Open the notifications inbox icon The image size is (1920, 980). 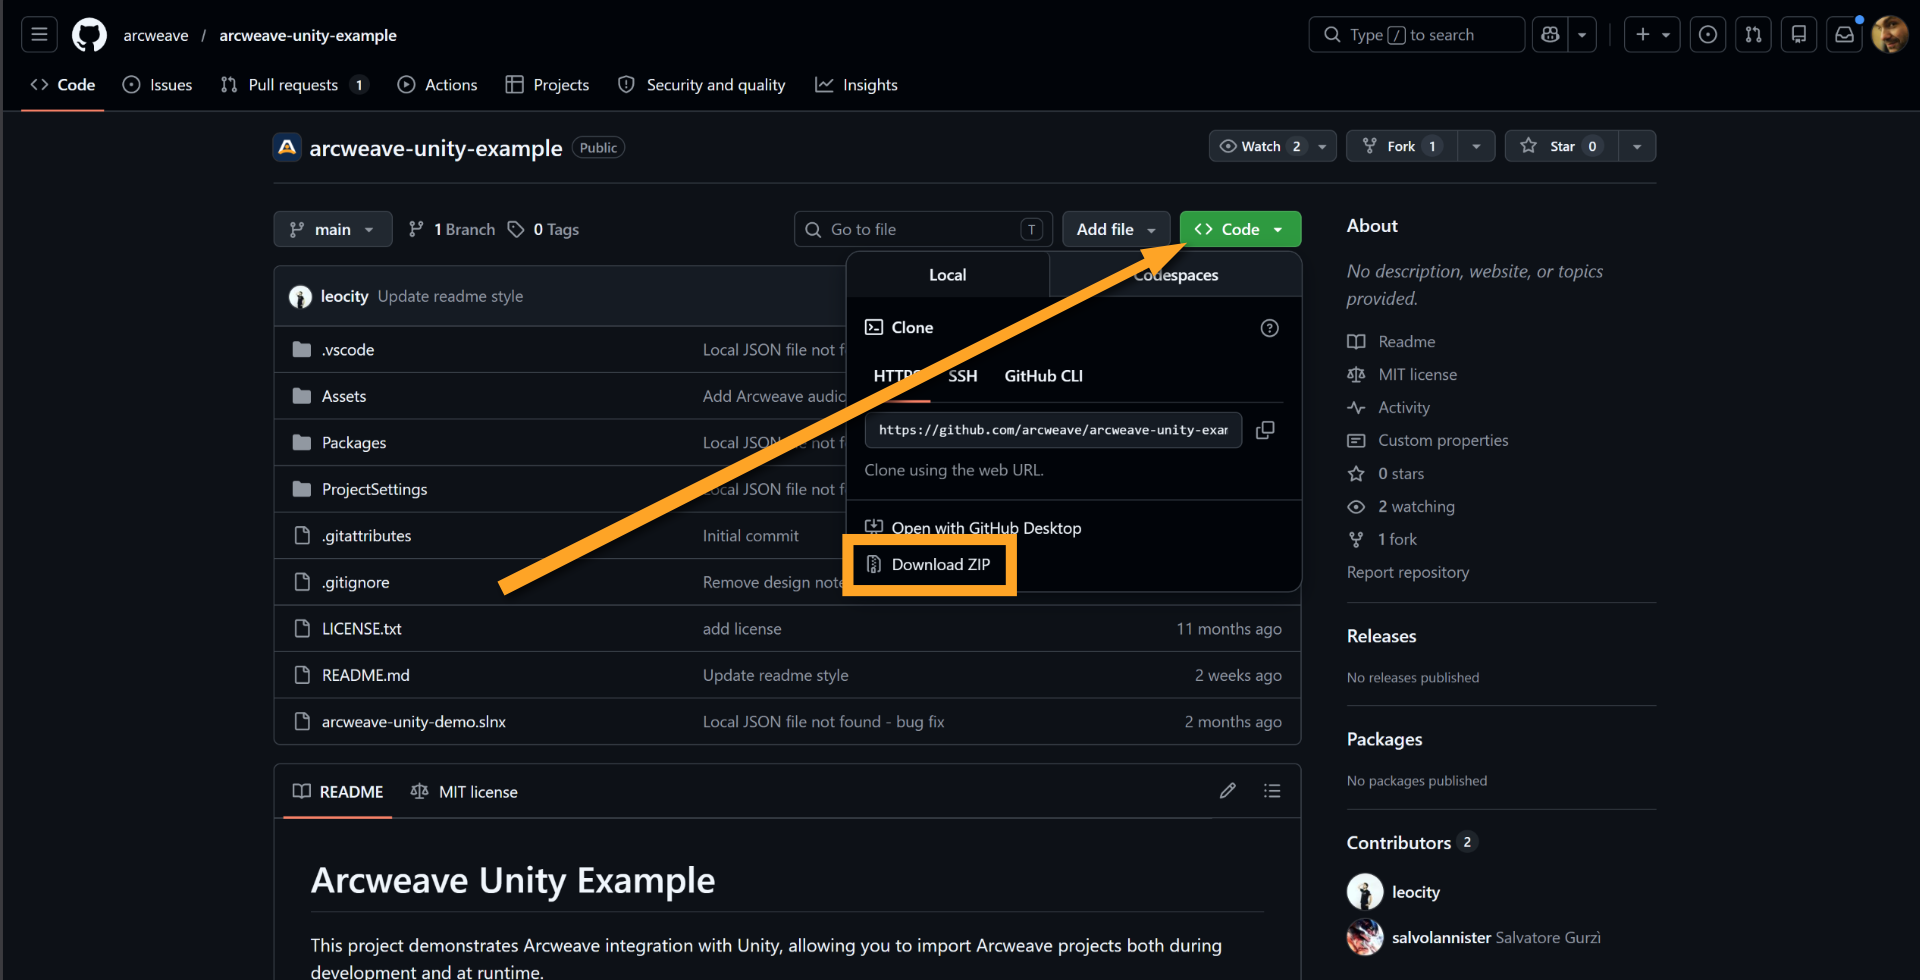click(1844, 35)
